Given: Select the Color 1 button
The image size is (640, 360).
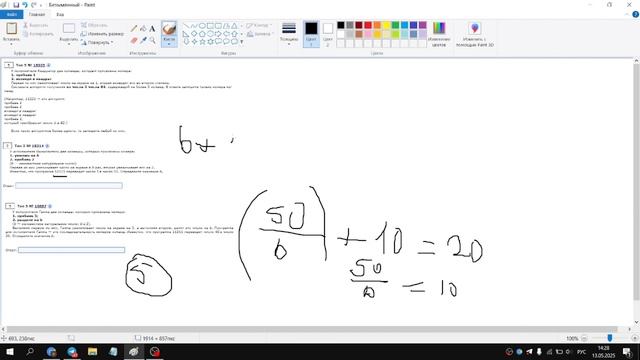Looking at the screenshot, I should (x=311, y=34).
